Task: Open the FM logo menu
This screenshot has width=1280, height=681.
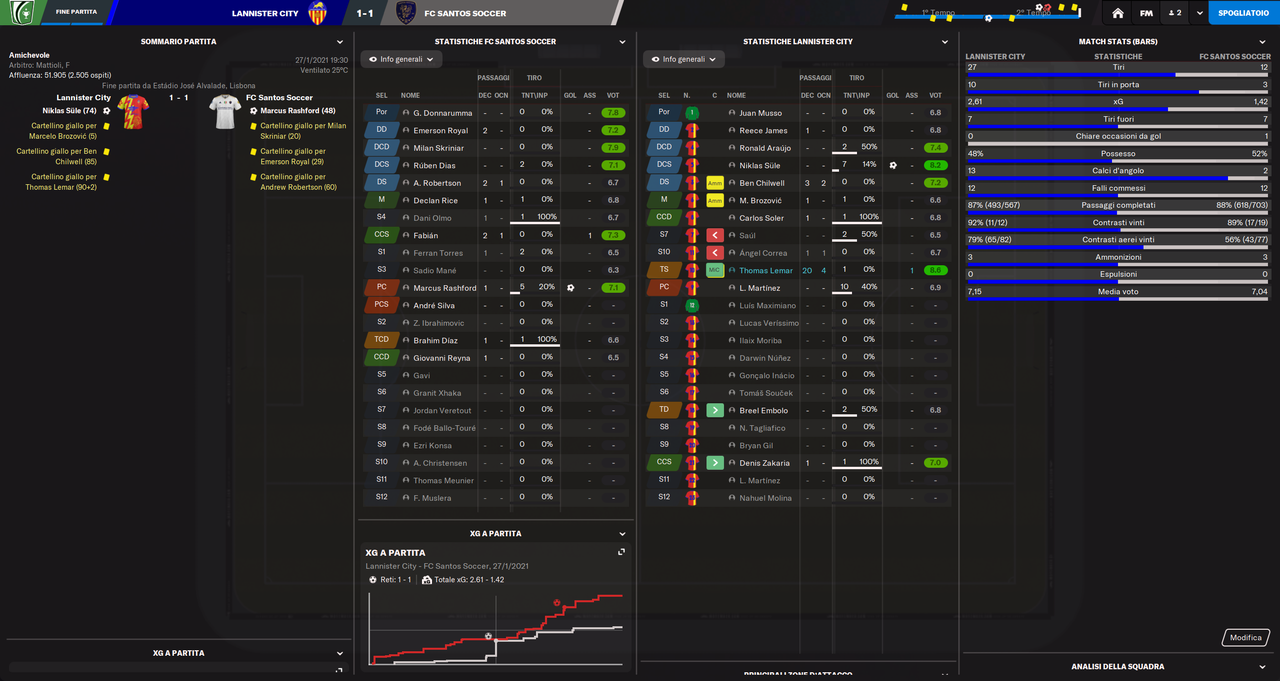Action: 1146,13
